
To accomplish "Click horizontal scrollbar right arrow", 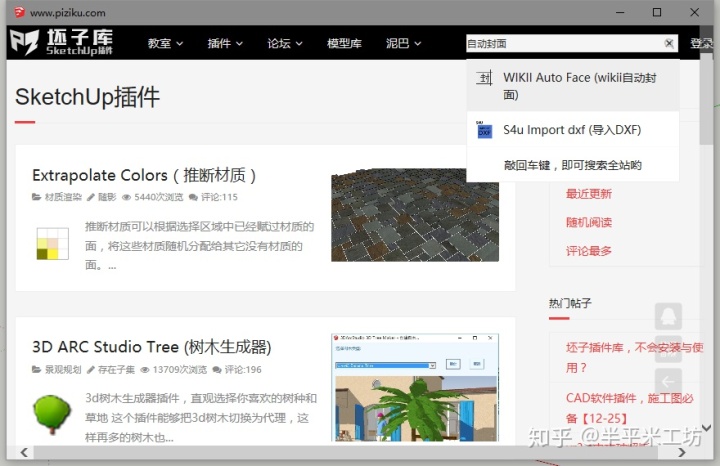I will pos(681,452).
